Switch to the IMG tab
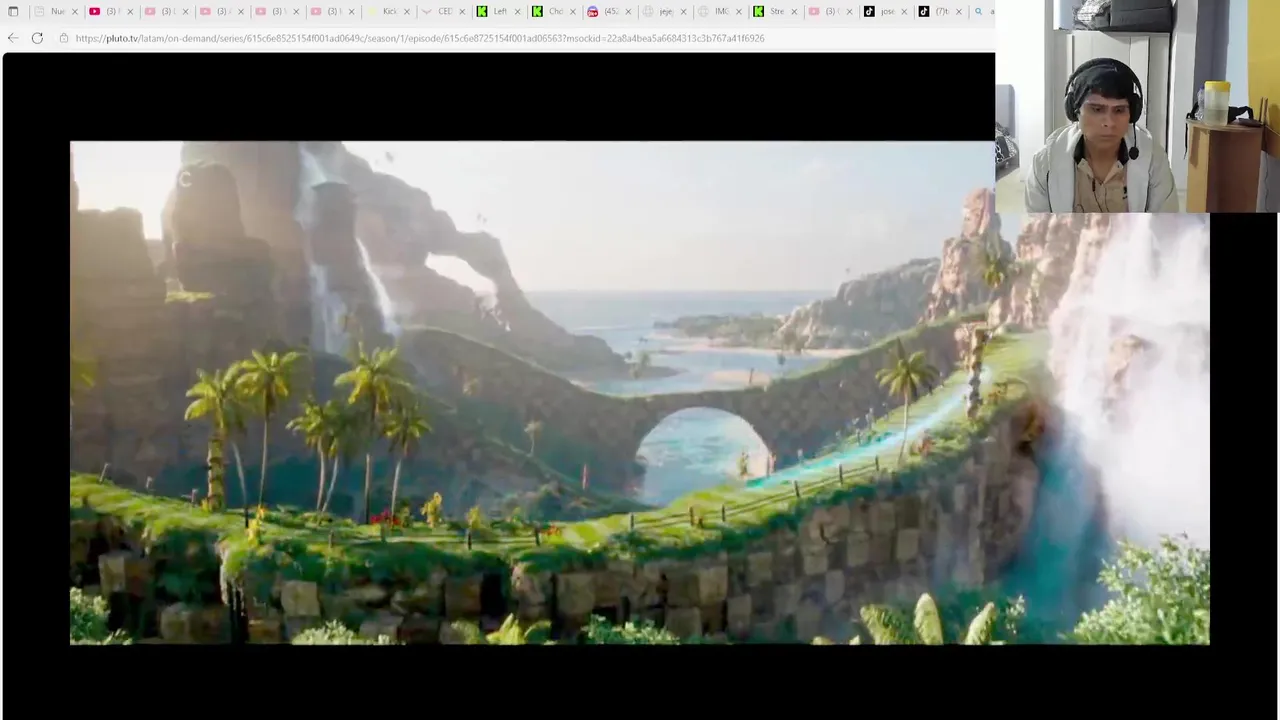The height and width of the screenshot is (720, 1280). point(720,11)
